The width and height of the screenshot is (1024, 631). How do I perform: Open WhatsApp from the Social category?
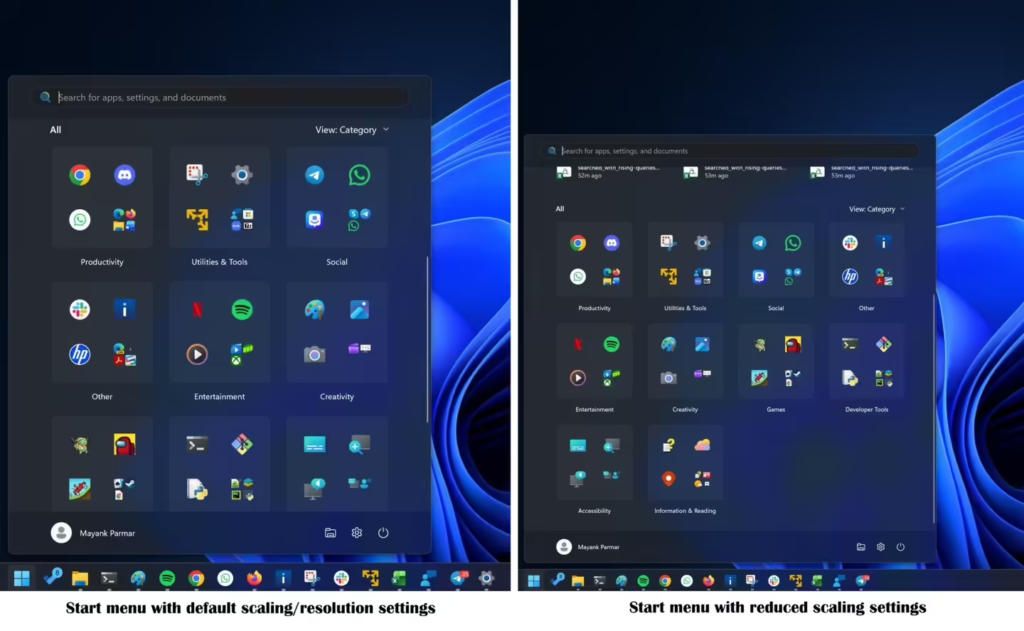[359, 174]
